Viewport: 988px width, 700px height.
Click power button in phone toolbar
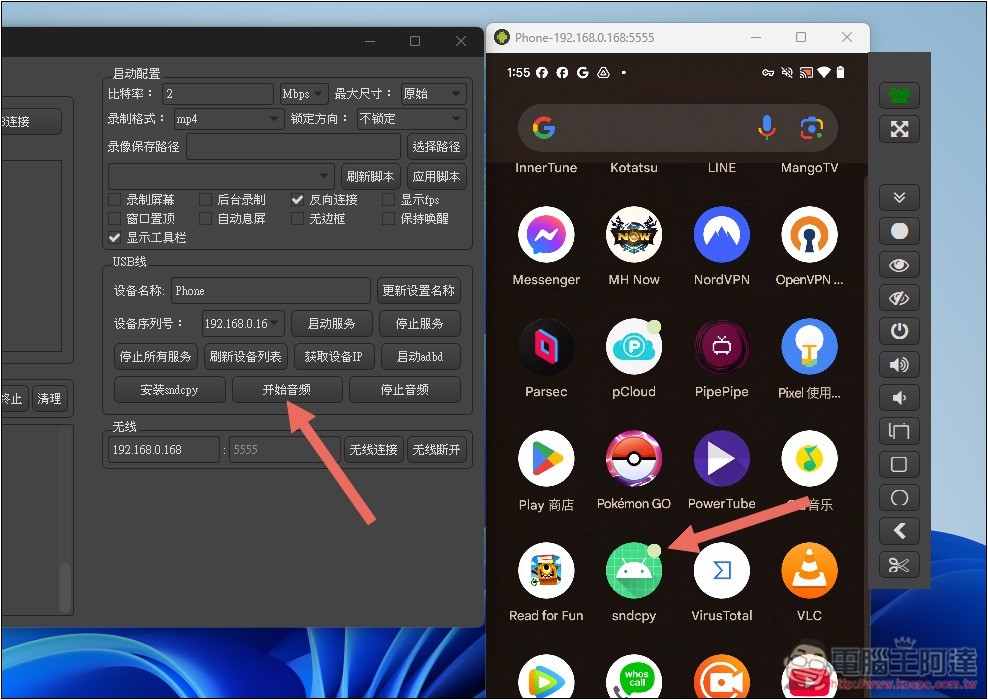[x=899, y=331]
